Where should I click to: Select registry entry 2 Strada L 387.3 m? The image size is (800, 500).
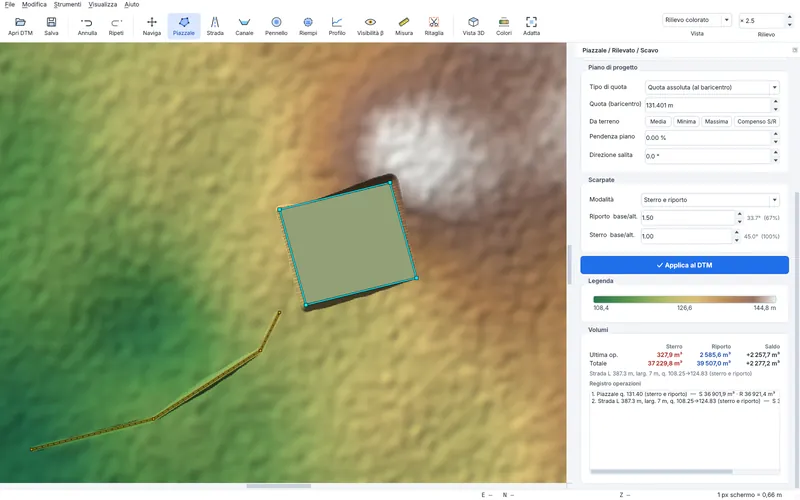point(684,401)
